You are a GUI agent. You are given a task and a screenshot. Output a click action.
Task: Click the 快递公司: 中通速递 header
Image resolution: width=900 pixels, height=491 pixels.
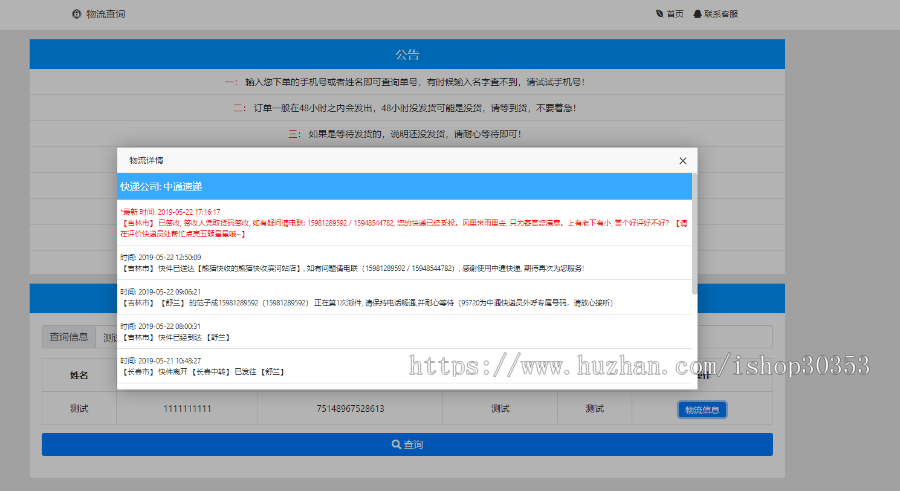[405, 187]
